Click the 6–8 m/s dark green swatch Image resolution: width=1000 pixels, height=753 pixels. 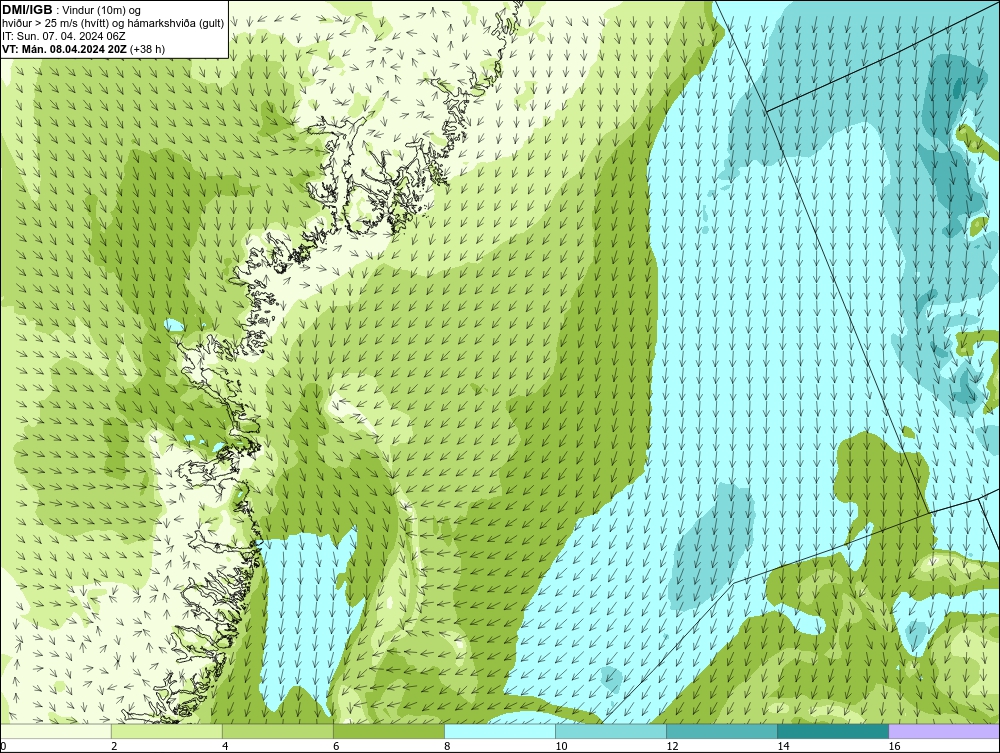click(x=388, y=731)
